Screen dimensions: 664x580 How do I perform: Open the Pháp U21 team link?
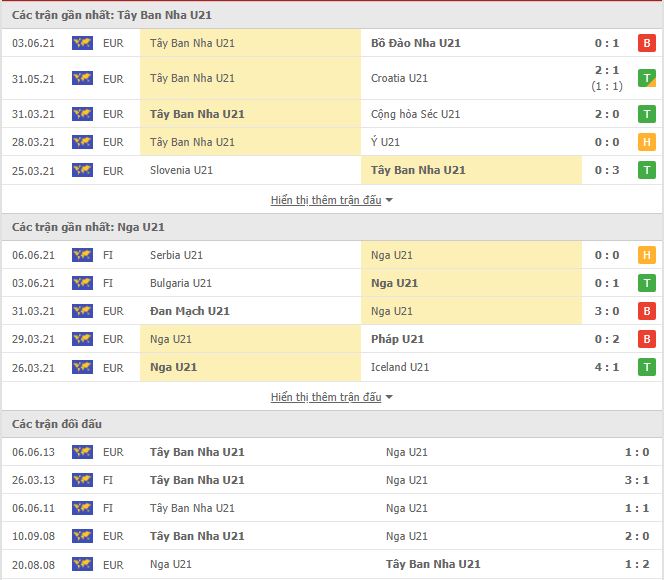click(397, 339)
